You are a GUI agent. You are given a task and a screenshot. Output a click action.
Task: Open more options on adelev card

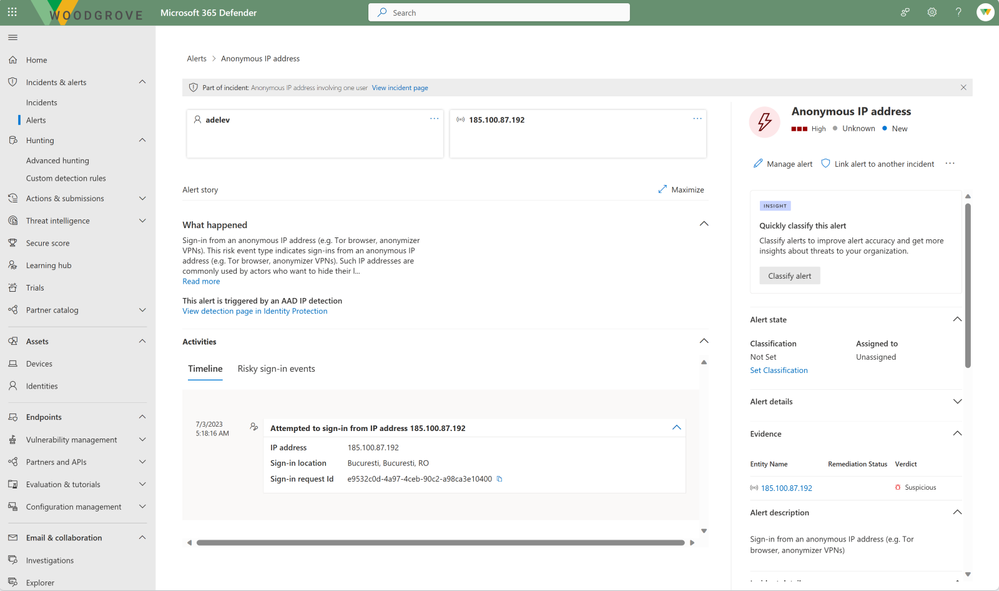[x=434, y=119]
